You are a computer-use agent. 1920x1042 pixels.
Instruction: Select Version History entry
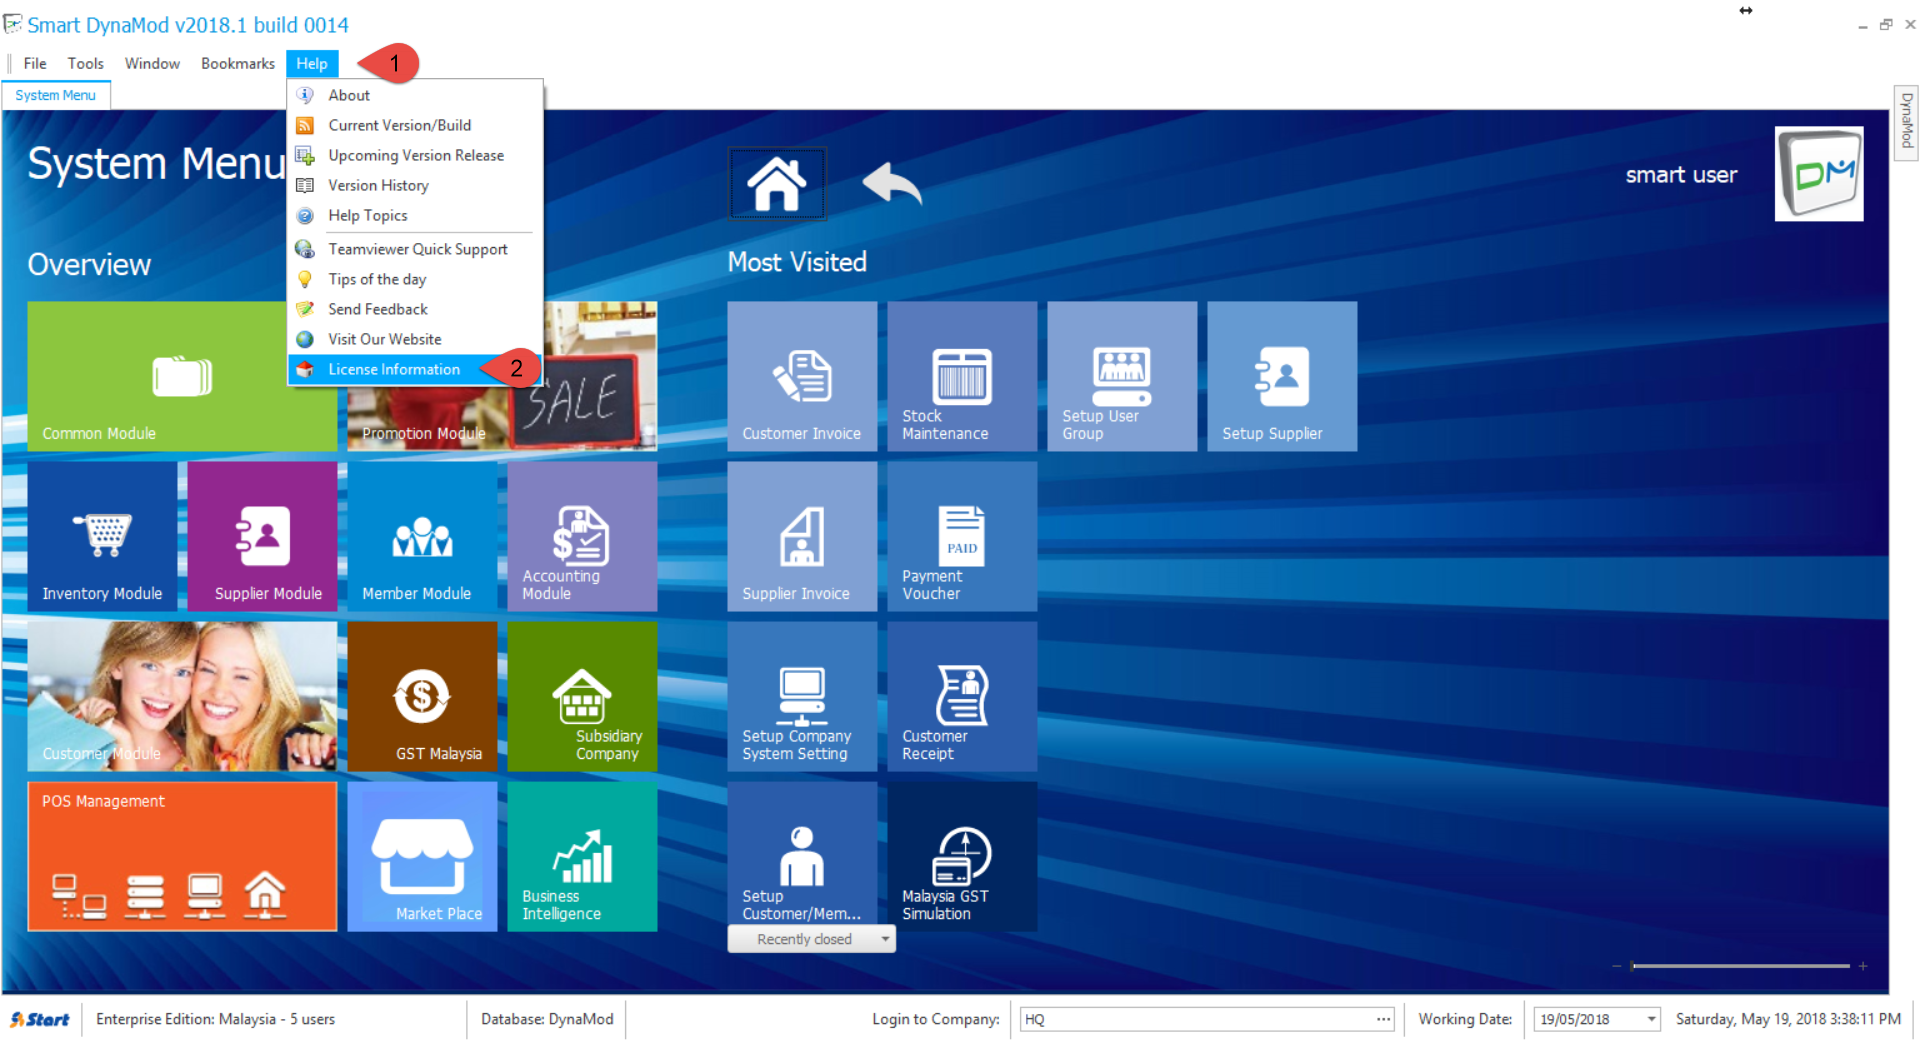click(415, 185)
